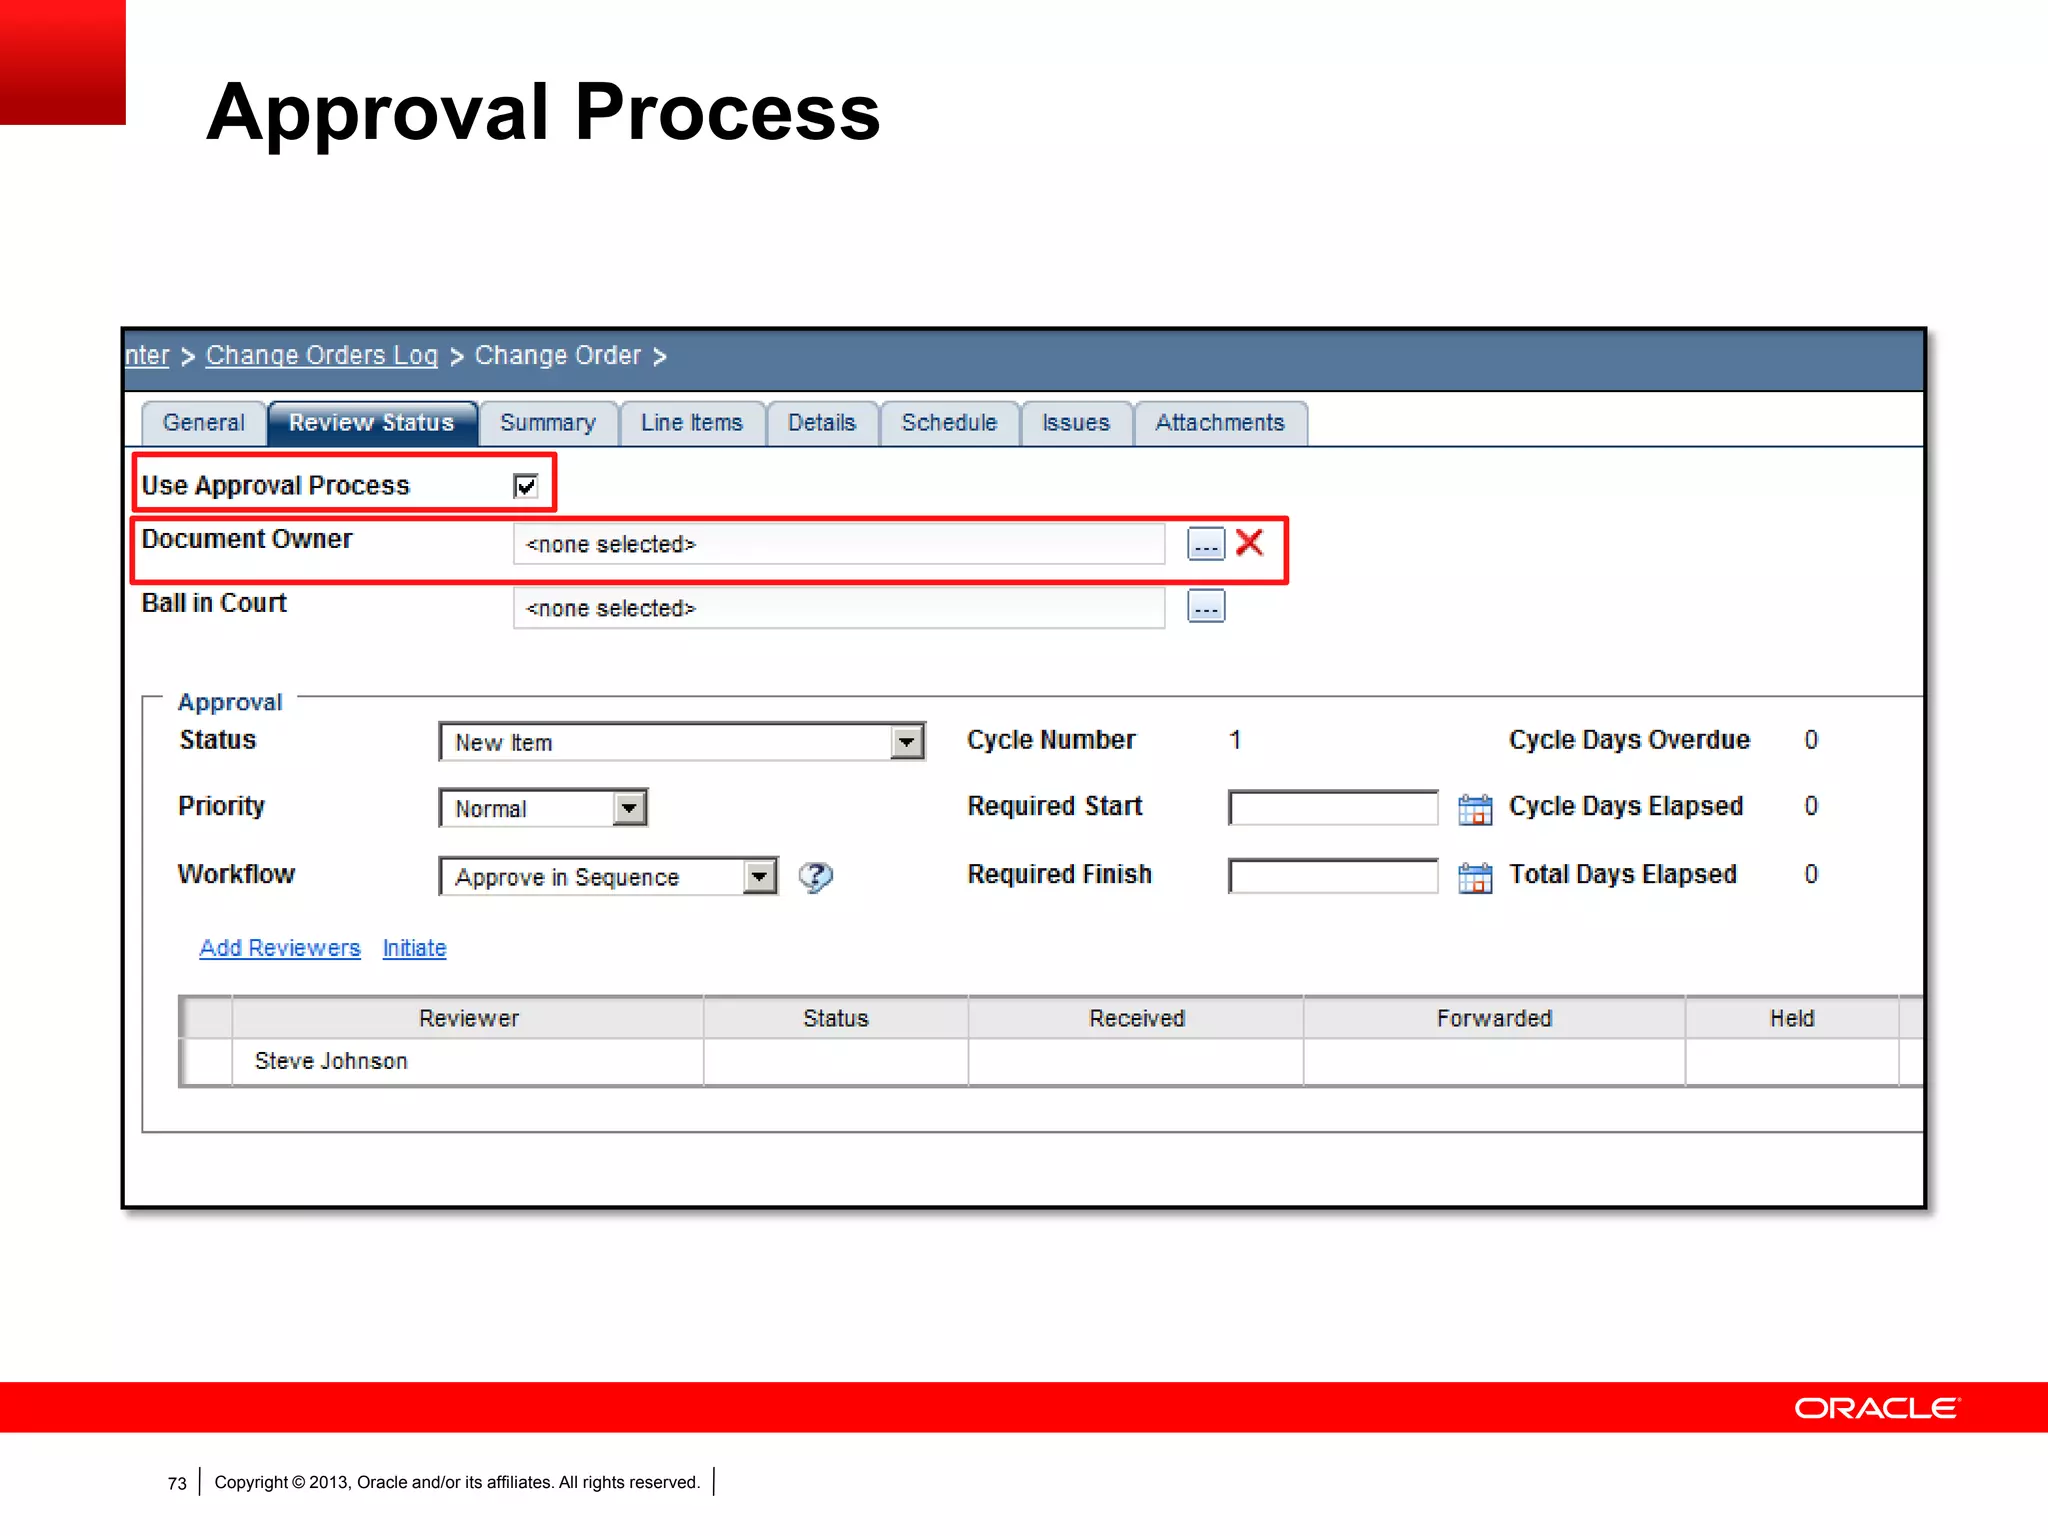Click the truncated 'nter' breadcrumb link

coord(147,356)
